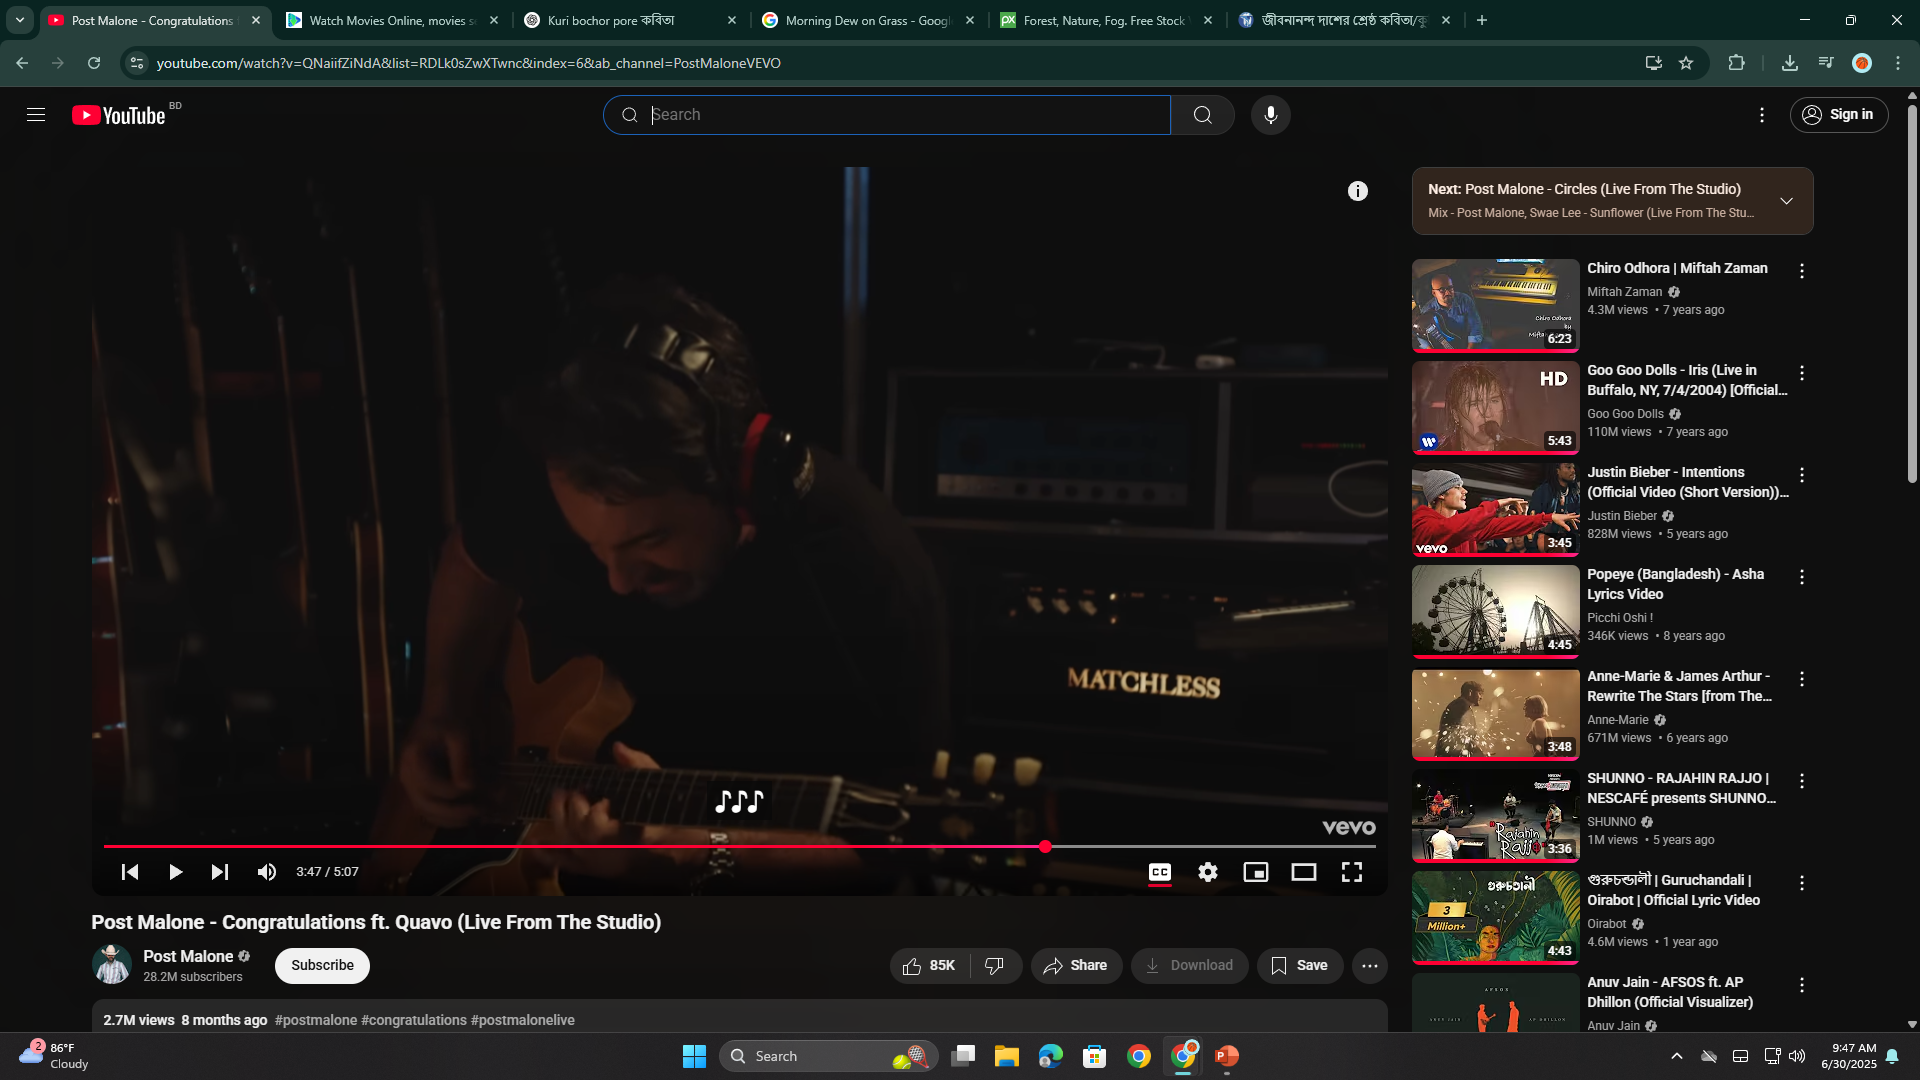Open Chrome extensions puzzle icon
This screenshot has height=1080, width=1920.
1736,63
